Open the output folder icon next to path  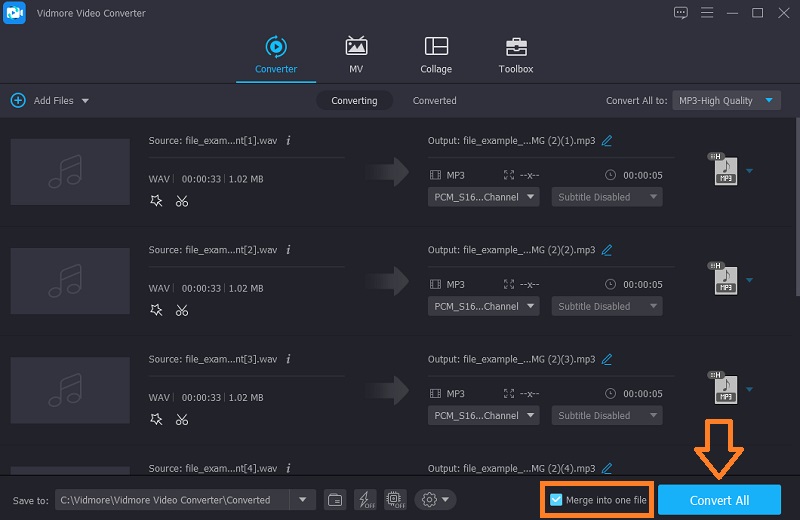coord(336,499)
